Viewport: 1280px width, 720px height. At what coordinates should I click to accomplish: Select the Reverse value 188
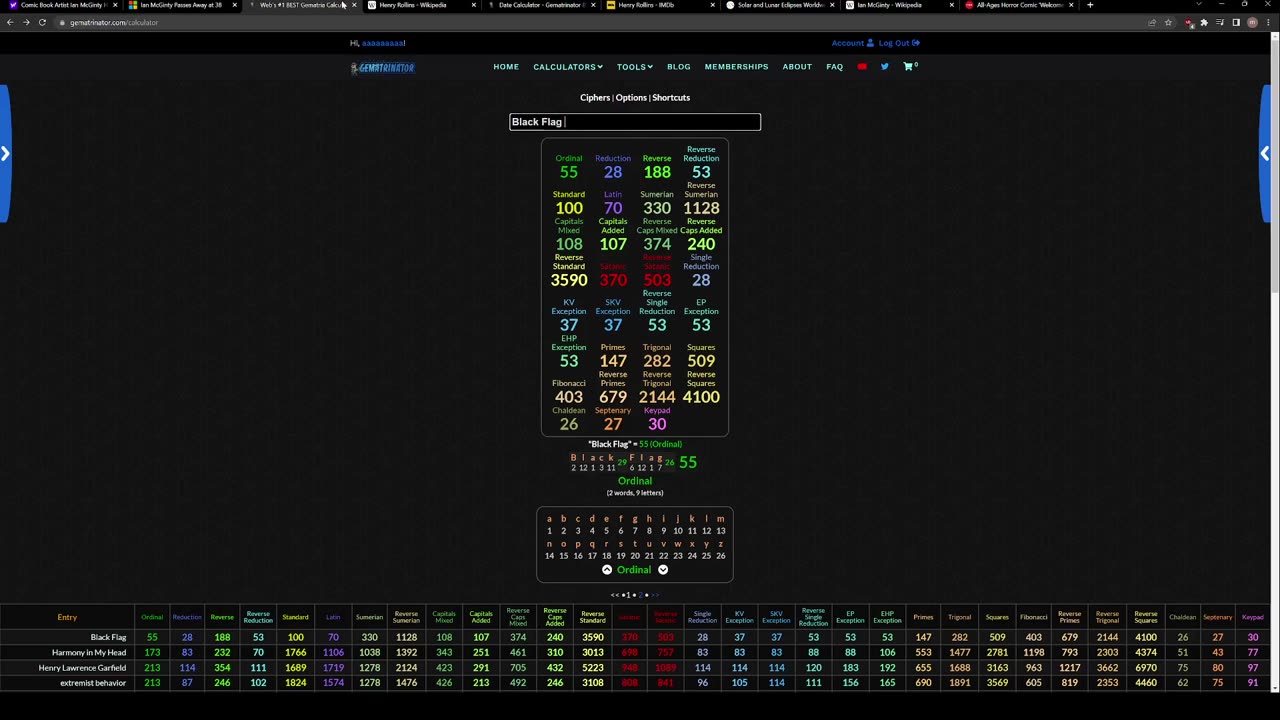657,172
